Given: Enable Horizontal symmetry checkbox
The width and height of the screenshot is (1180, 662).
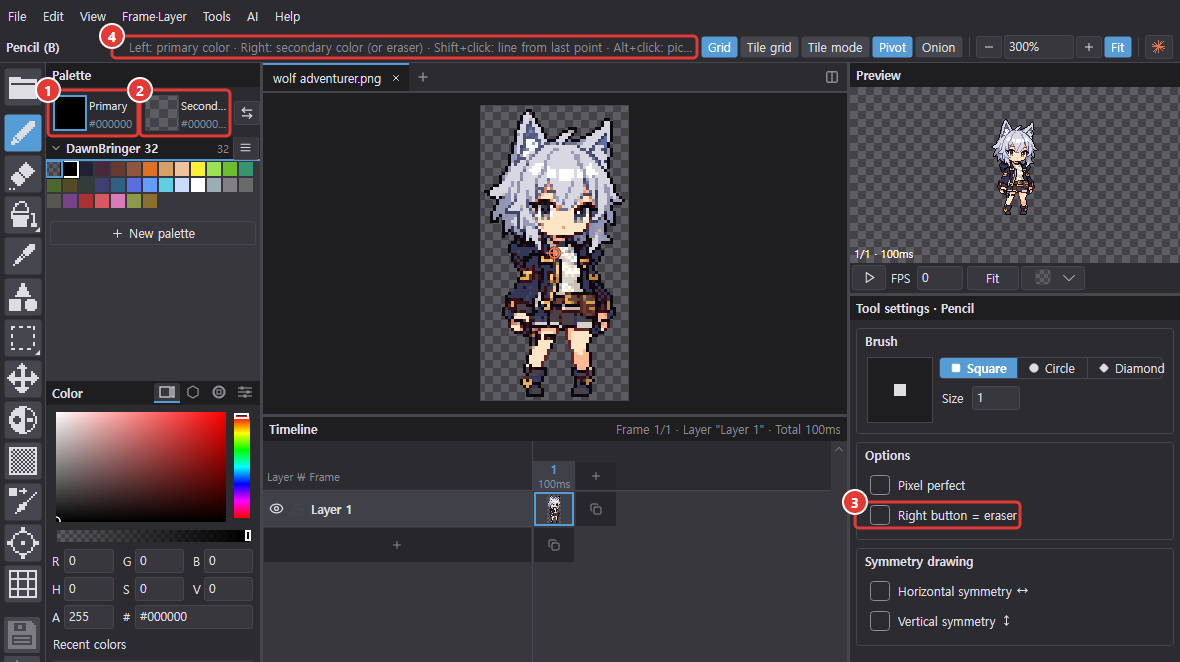Looking at the screenshot, I should 880,591.
